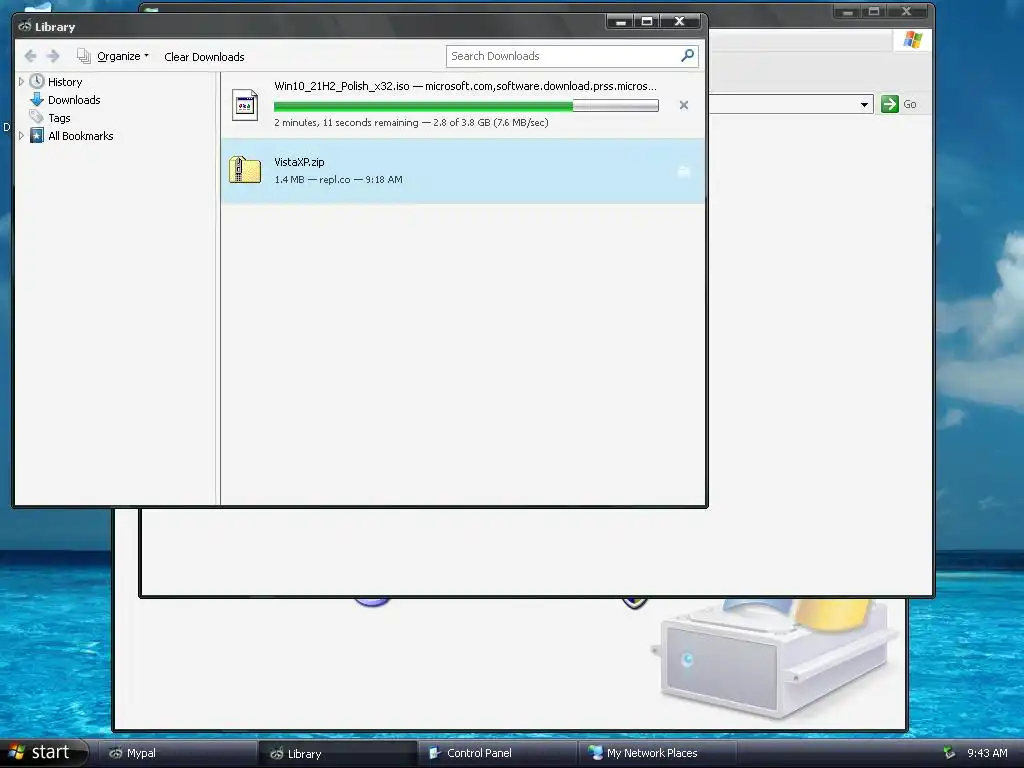The height and width of the screenshot is (768, 1024).
Task: Select the Win10_21H2_Polish_x32.iso file name
Action: point(342,86)
